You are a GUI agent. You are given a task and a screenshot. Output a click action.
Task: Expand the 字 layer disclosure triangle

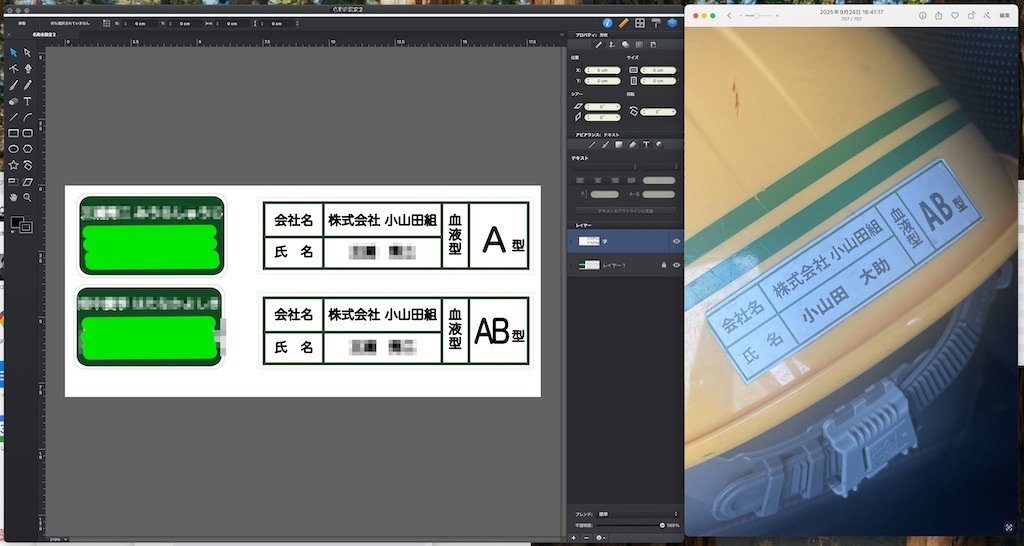[572, 241]
